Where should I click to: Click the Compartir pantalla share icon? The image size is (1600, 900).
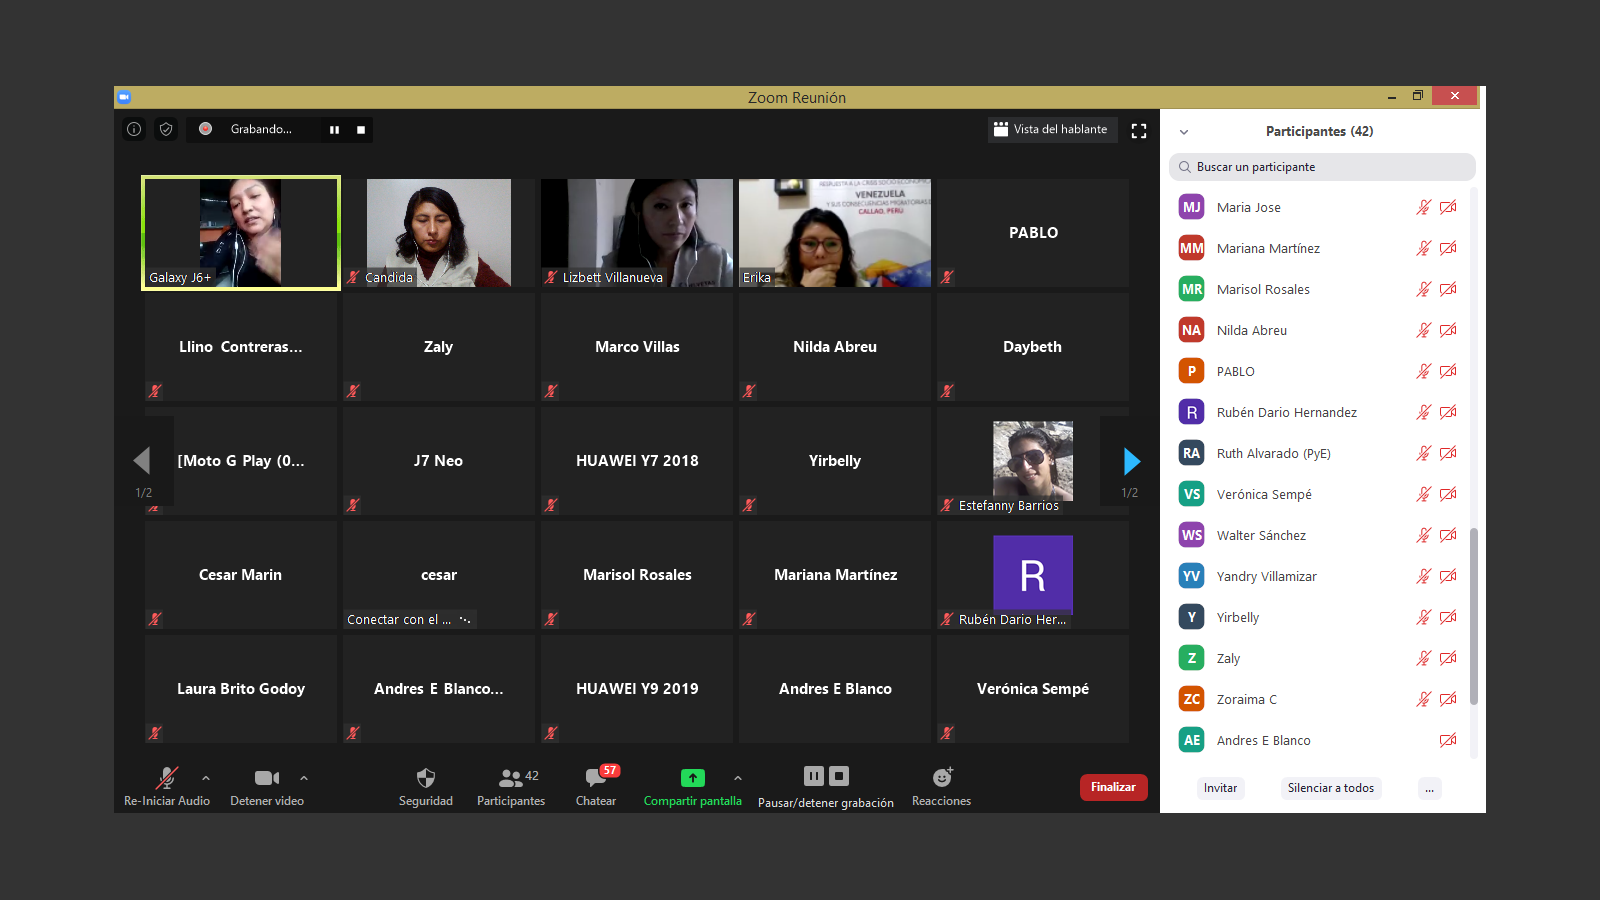[x=692, y=778]
